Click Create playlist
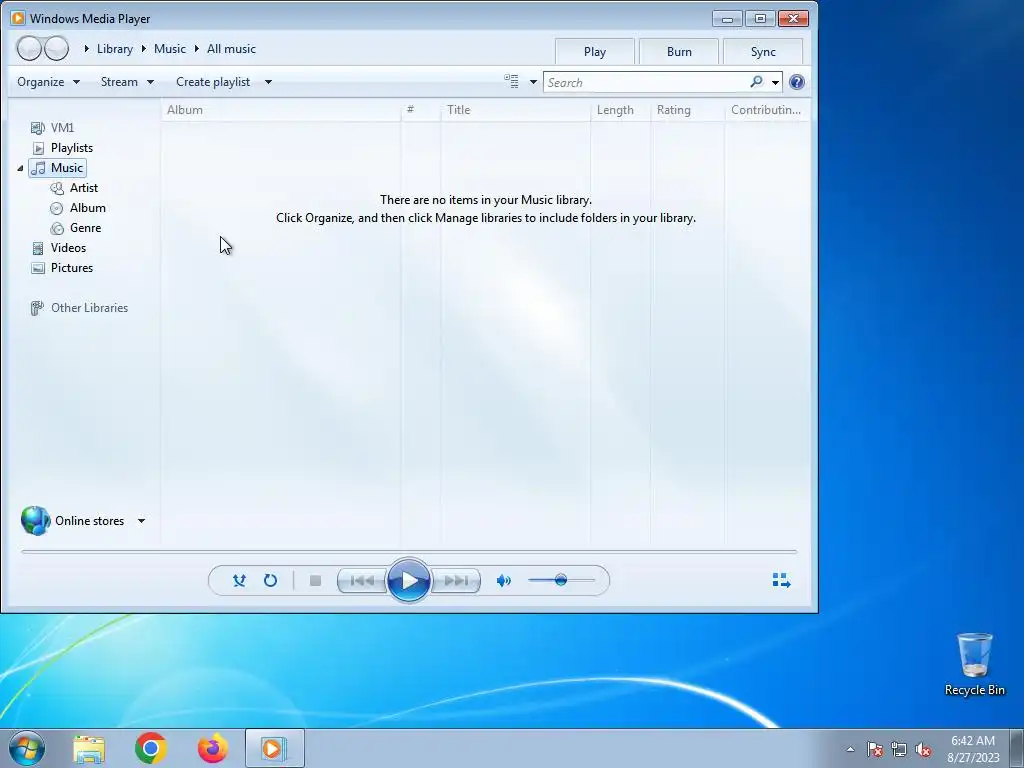Screen dimensions: 1024x768 pyautogui.click(x=213, y=82)
